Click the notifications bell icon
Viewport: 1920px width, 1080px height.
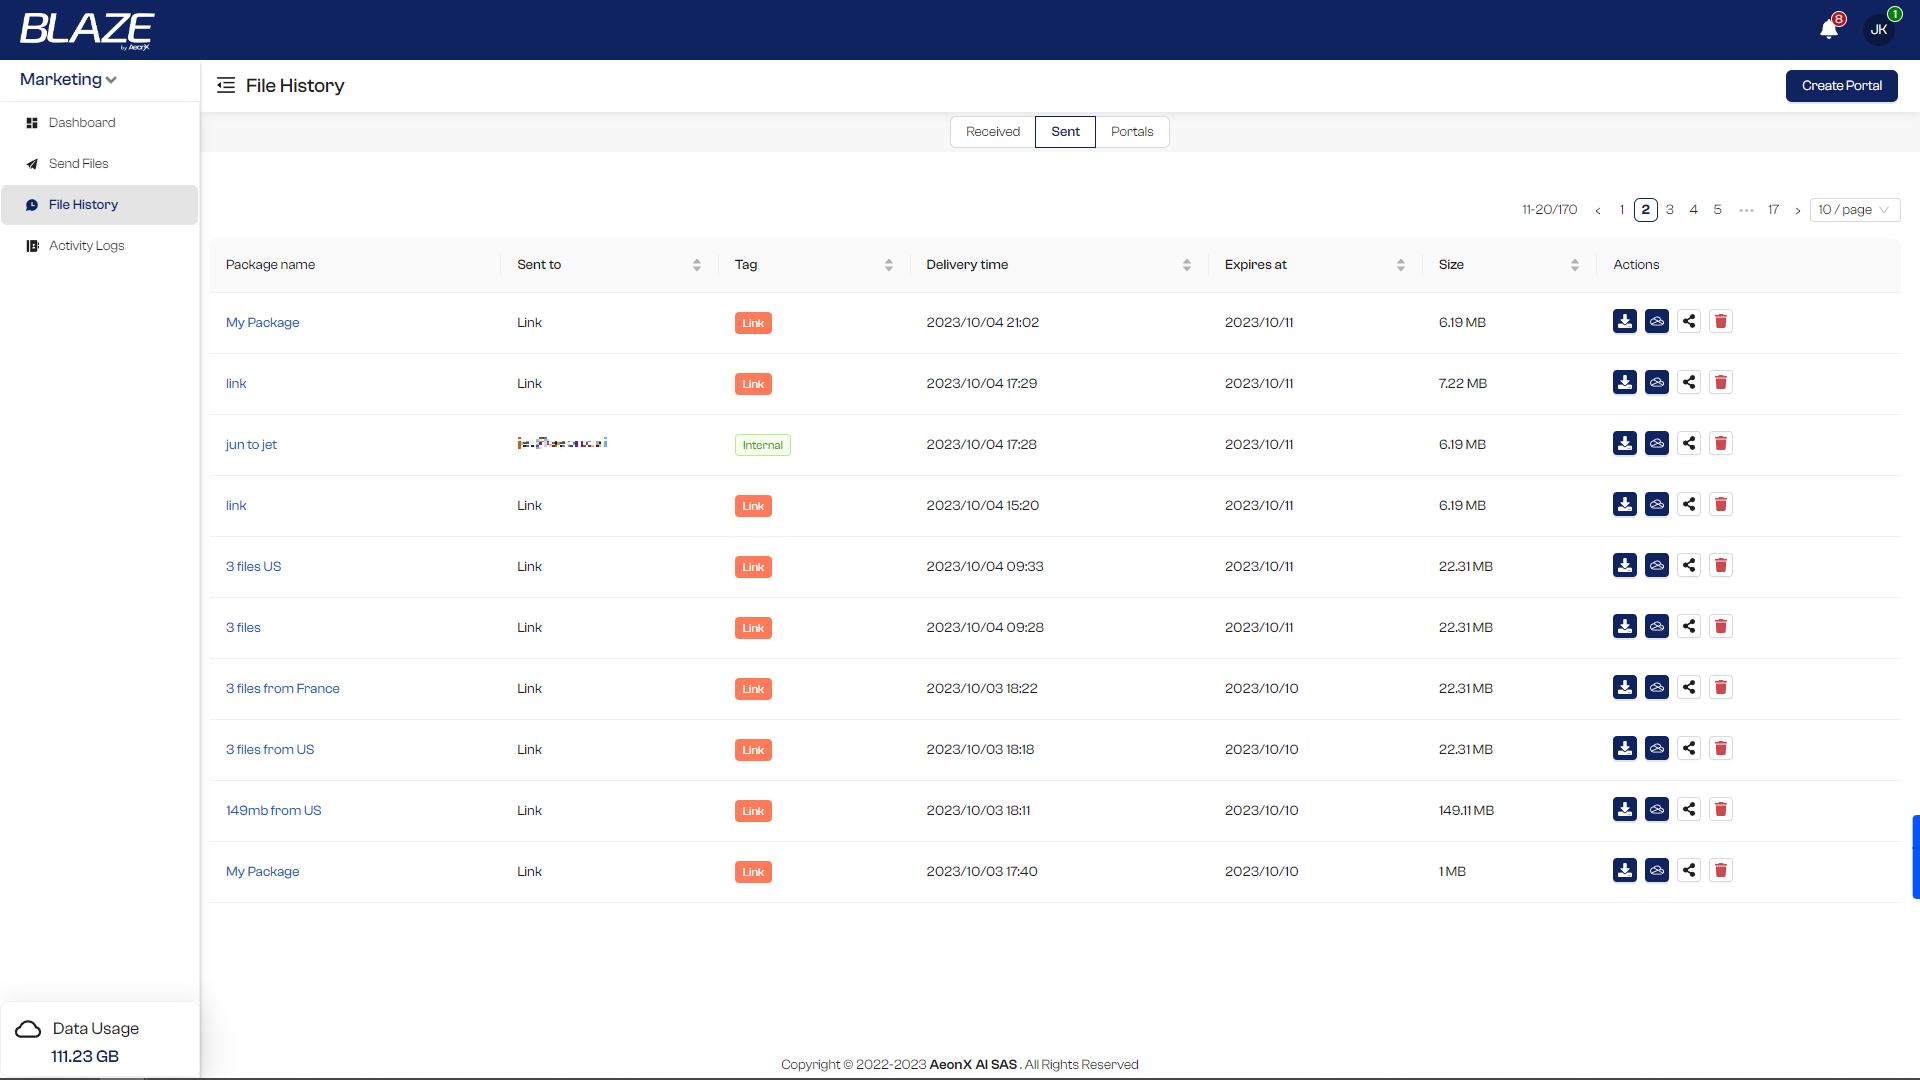[1829, 29]
